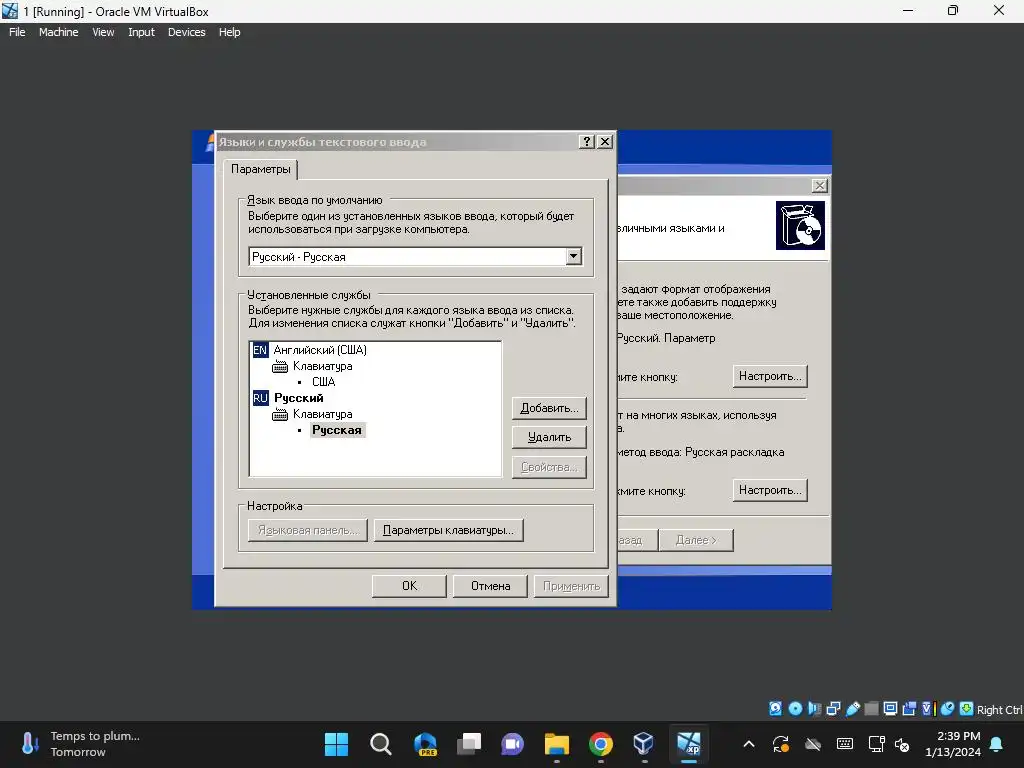This screenshot has height=768, width=1024.
Task: Open Task View from taskbar
Action: coord(469,744)
